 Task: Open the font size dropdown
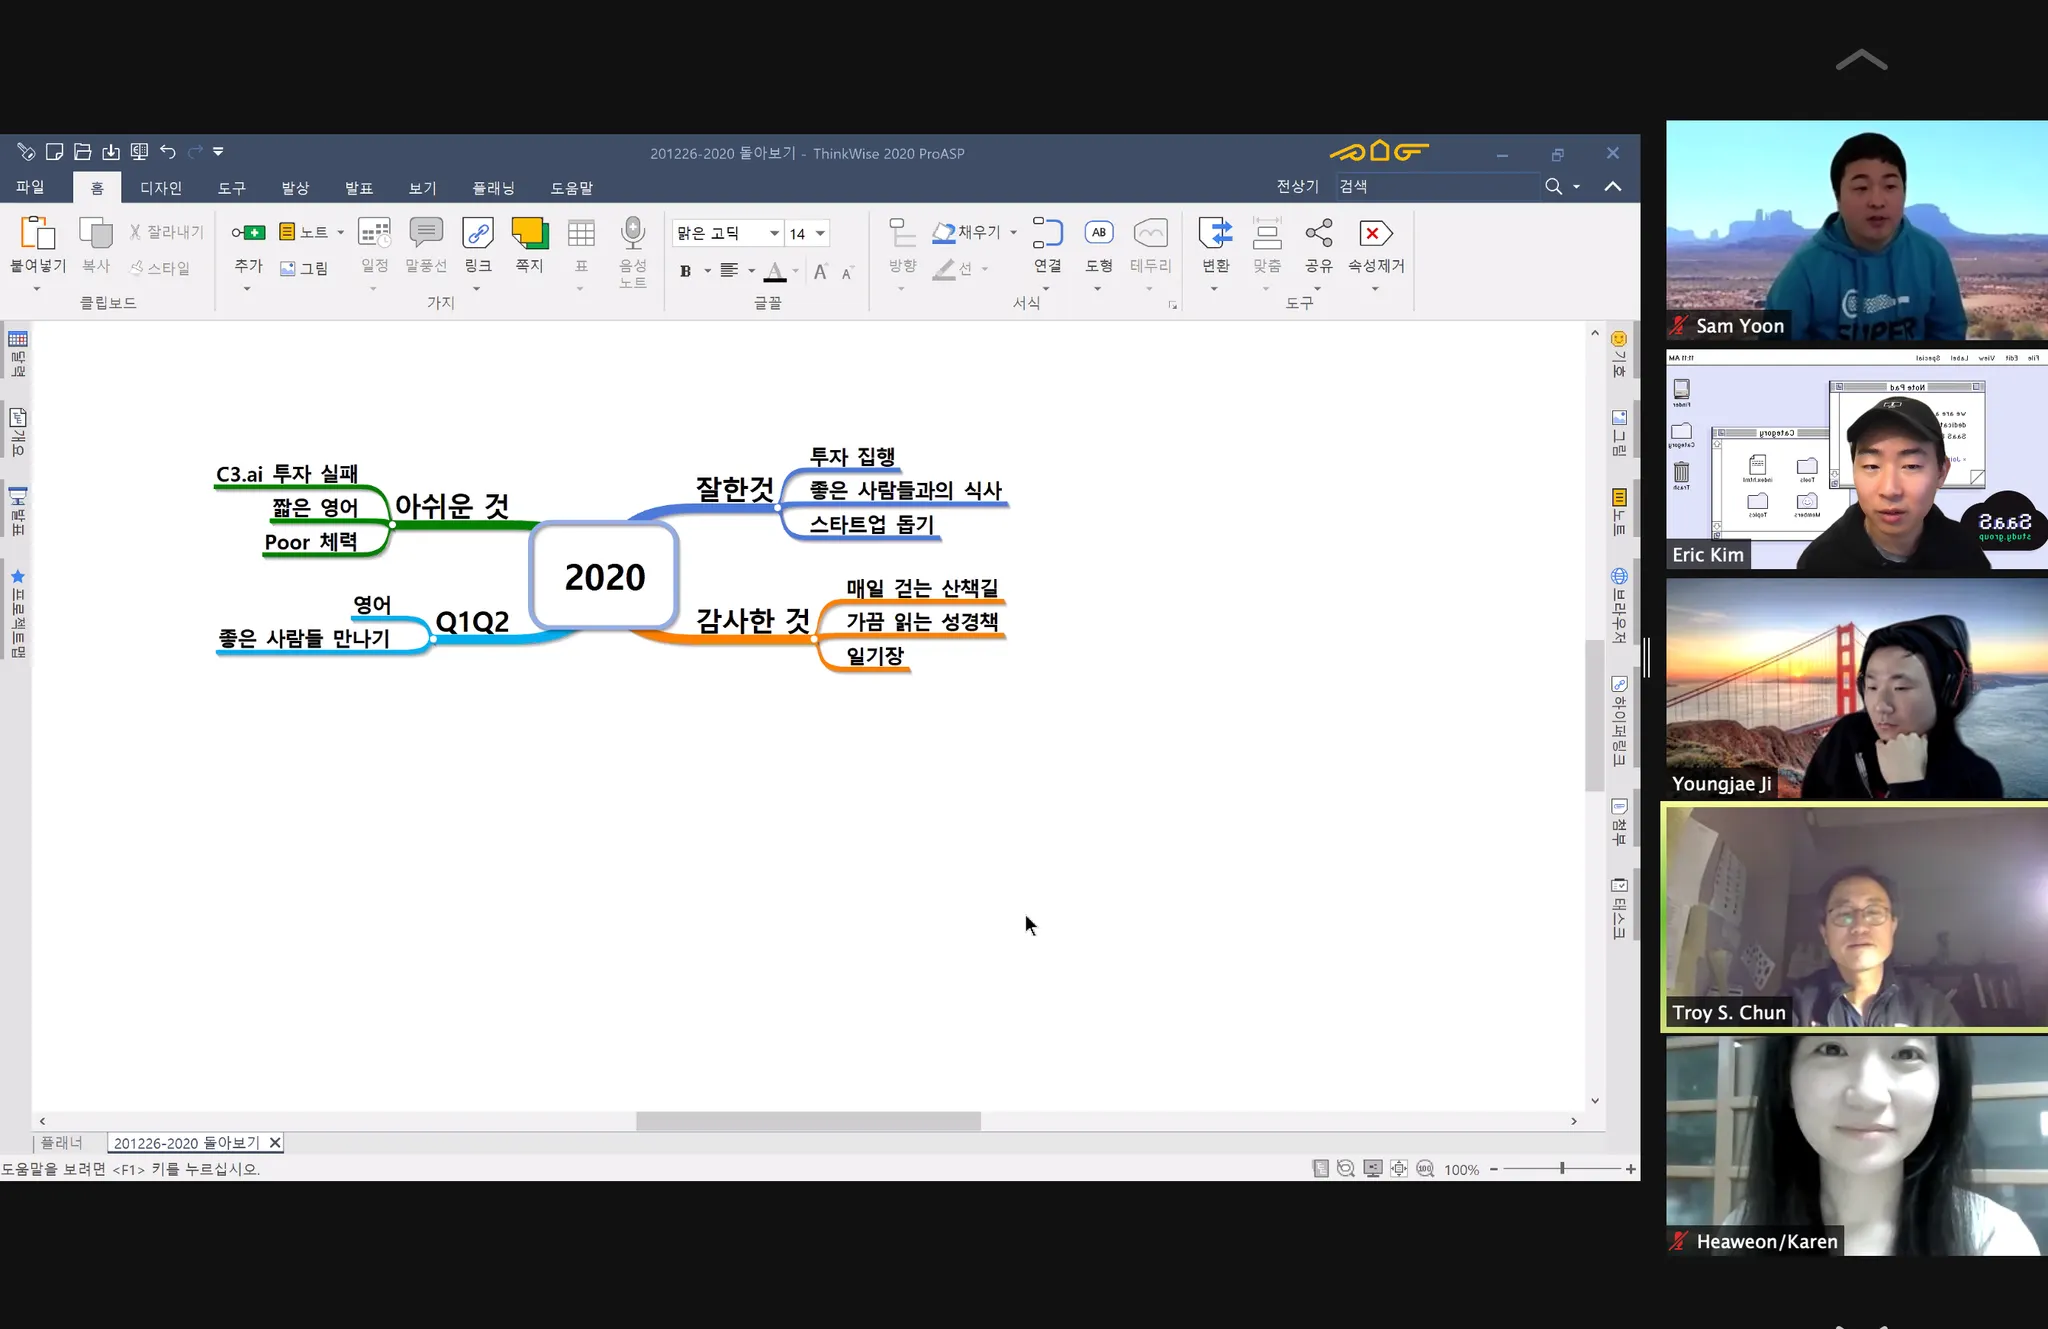[820, 234]
